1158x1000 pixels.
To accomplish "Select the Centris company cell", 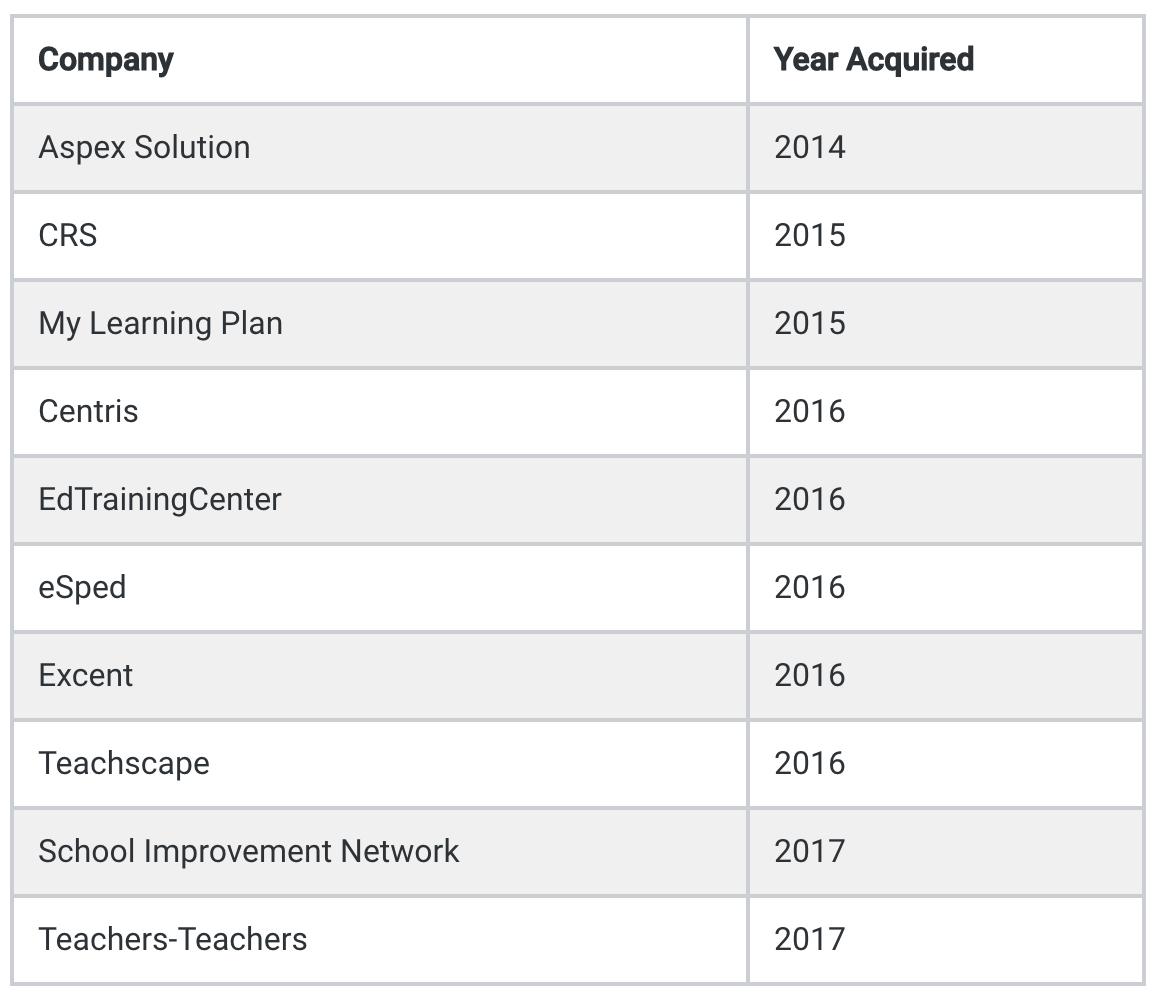I will pos(380,411).
